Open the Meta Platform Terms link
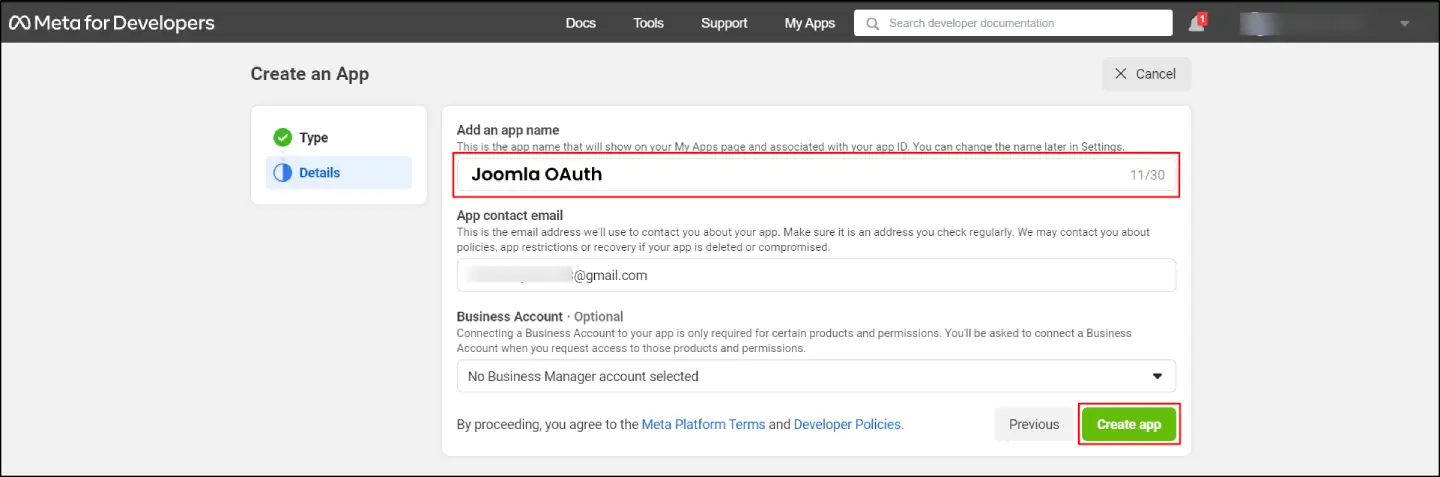 pos(703,424)
